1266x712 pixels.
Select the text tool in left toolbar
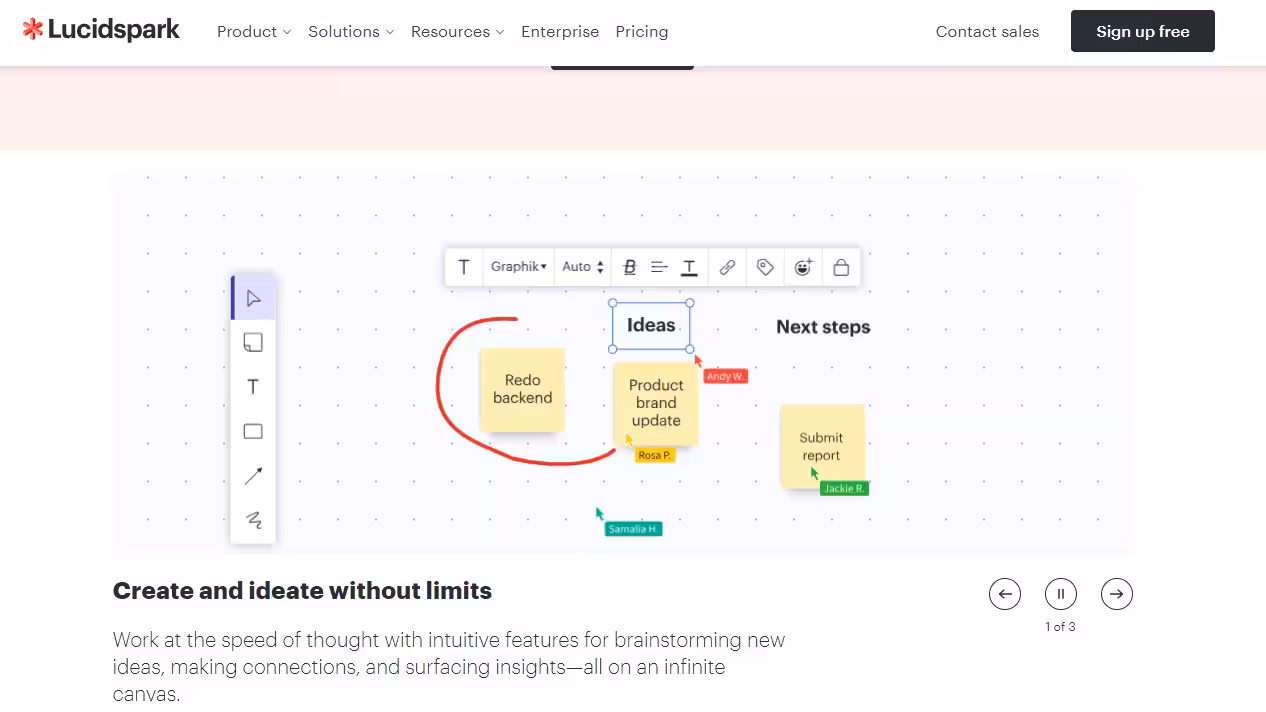point(253,387)
